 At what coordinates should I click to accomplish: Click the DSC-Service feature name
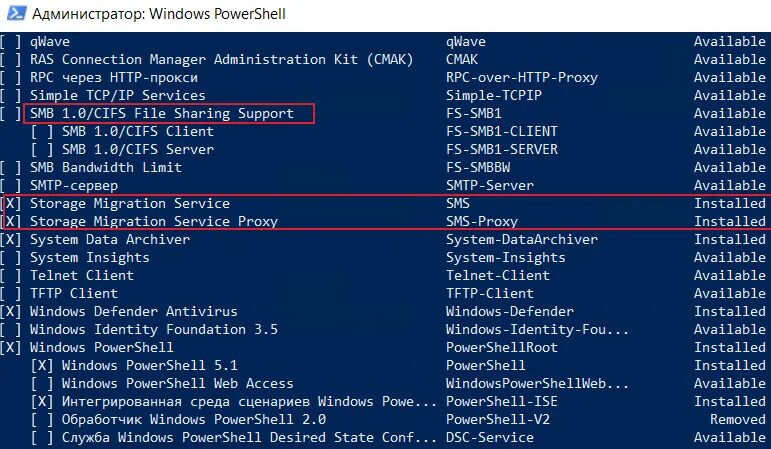point(490,438)
